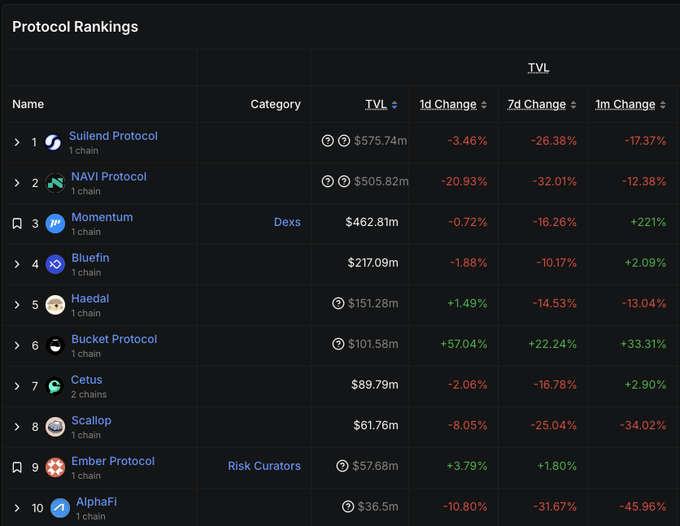The width and height of the screenshot is (680, 526).
Task: Expand the Cetus row
Action: [17, 386]
